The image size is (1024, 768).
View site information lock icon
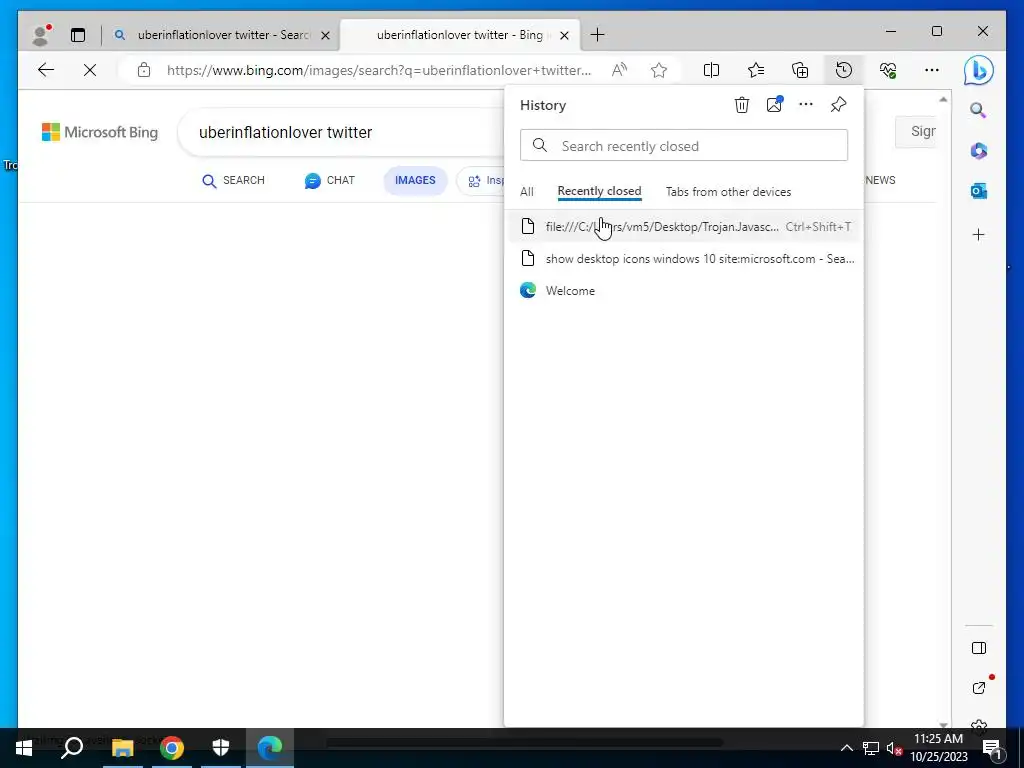144,70
